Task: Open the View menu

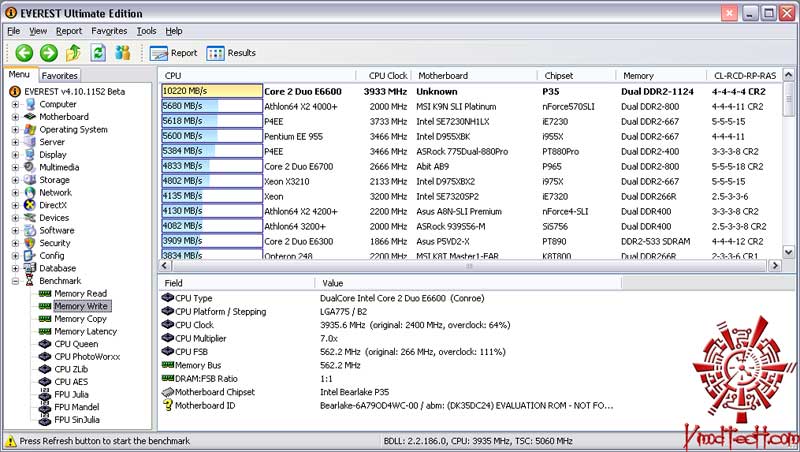Action: [x=38, y=31]
